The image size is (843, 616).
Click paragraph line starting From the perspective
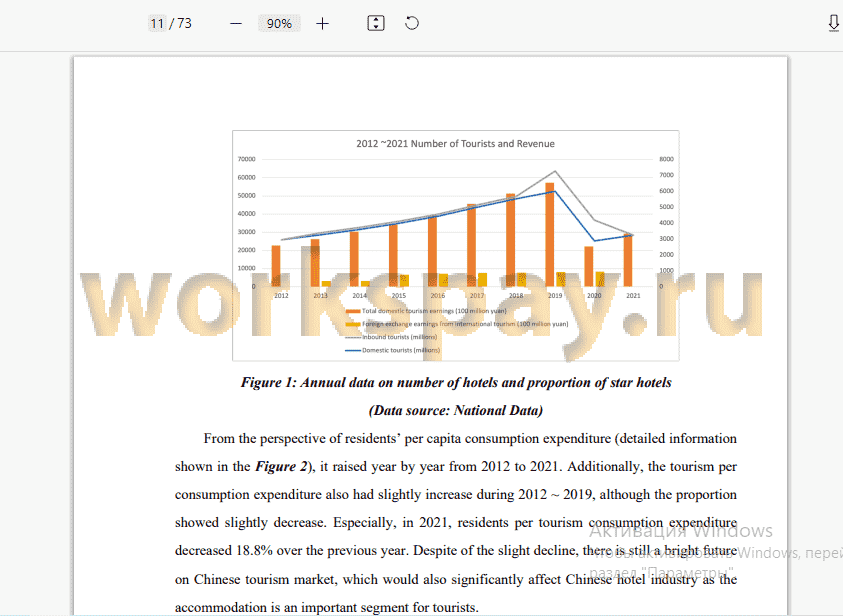470,439
